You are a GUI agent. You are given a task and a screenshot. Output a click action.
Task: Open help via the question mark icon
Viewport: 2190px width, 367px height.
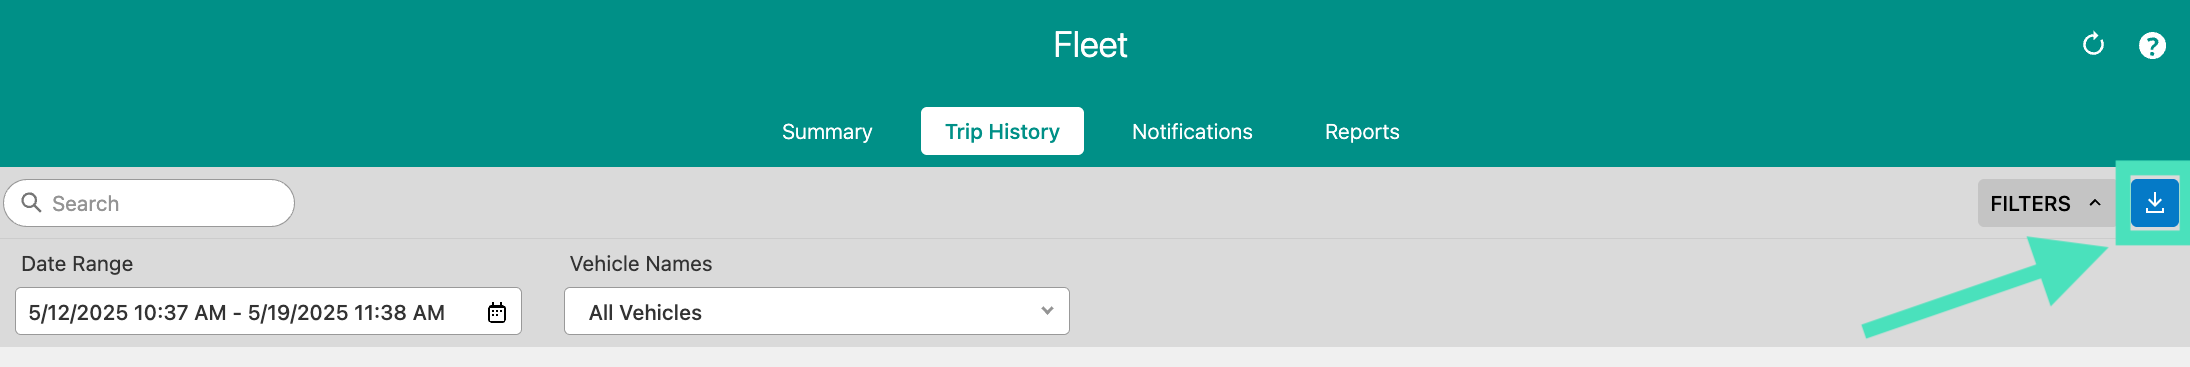click(x=2152, y=46)
